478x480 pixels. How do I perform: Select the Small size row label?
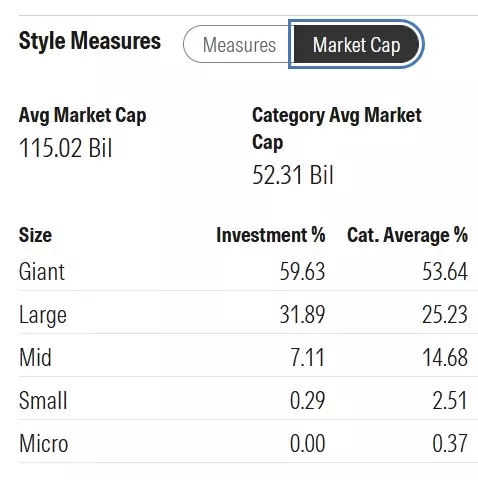tap(43, 400)
